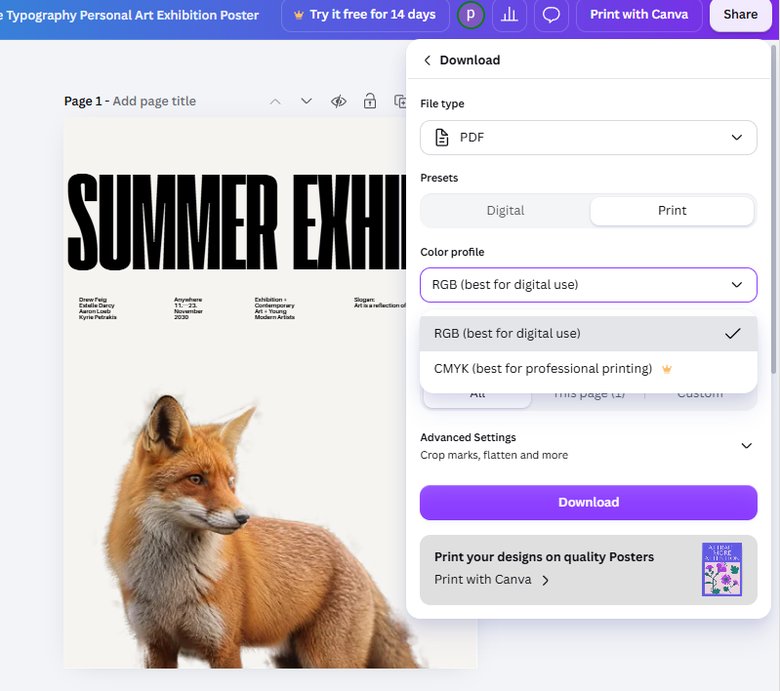Click the PDF document icon in File type
Image resolution: width=780 pixels, height=691 pixels.
click(x=441, y=137)
